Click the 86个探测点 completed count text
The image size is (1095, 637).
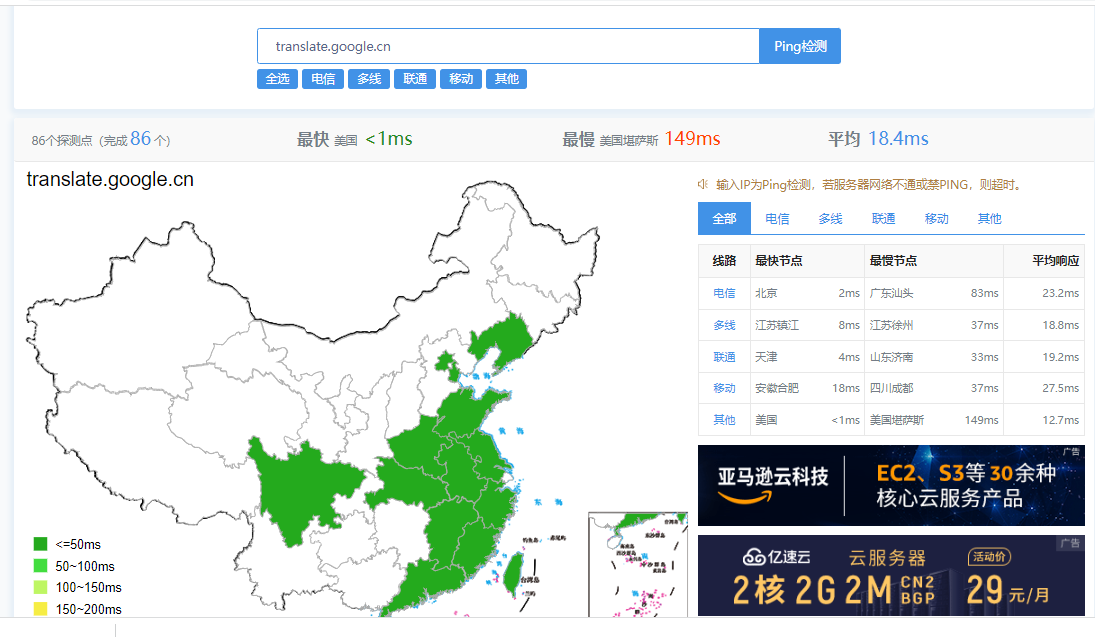click(101, 139)
